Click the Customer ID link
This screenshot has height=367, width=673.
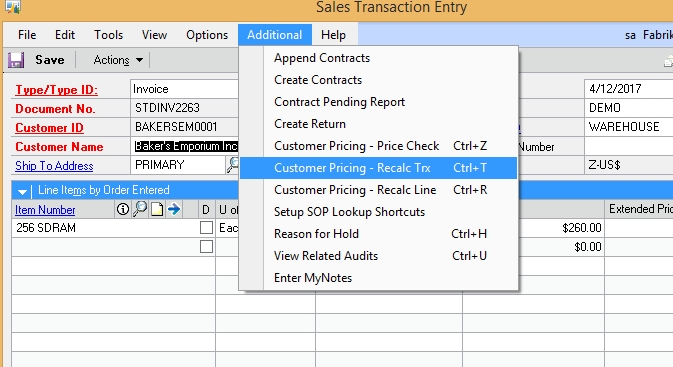coord(49,128)
